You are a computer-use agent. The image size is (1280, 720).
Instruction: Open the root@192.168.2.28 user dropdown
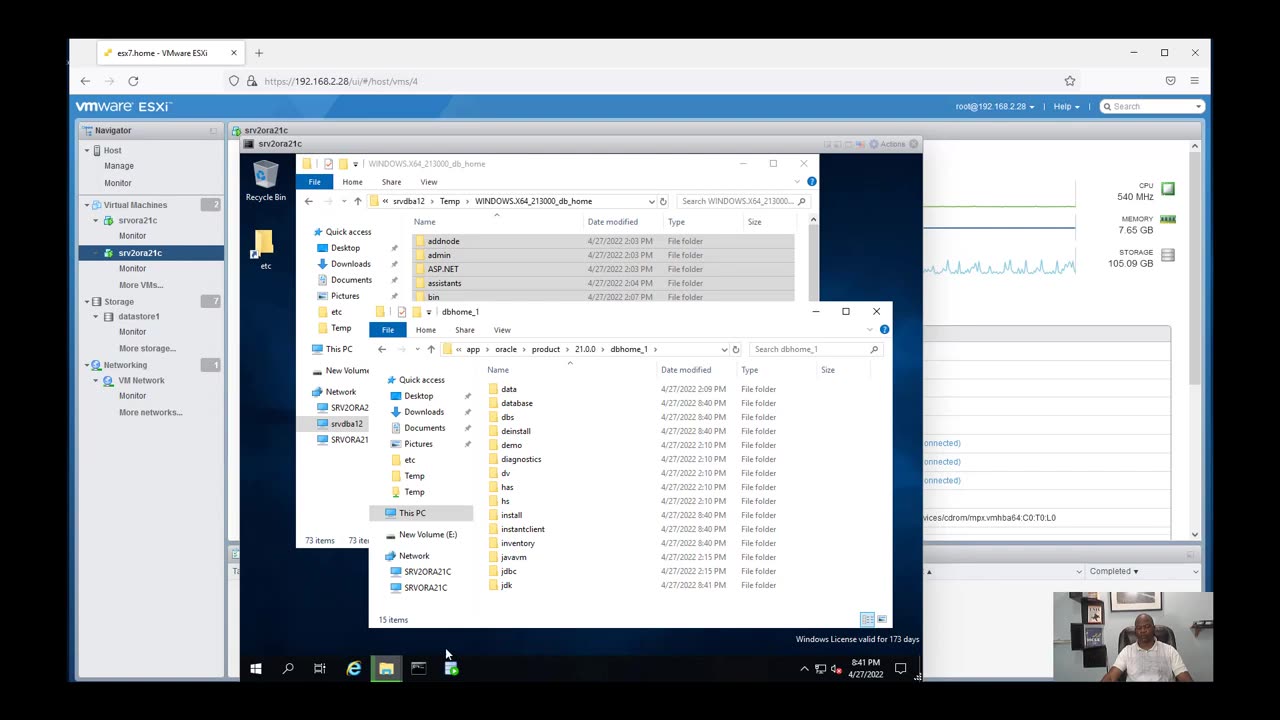[994, 106]
